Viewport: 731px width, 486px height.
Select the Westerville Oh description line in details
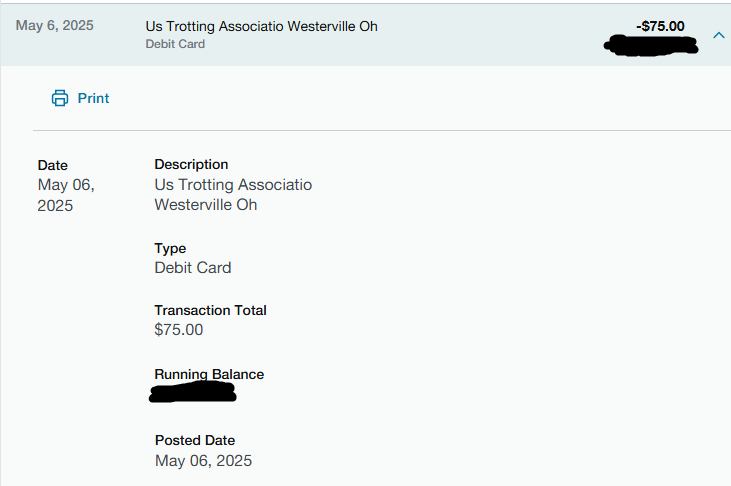206,205
